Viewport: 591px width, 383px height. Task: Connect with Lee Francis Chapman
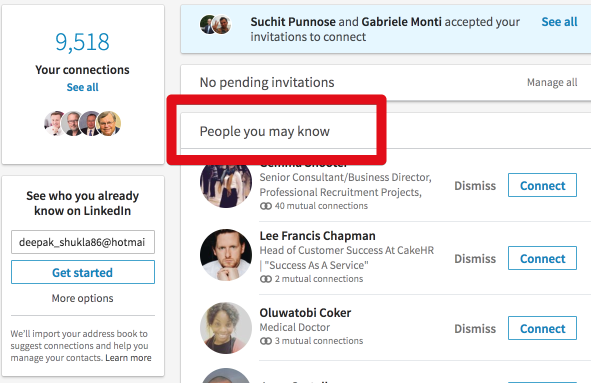(x=542, y=258)
